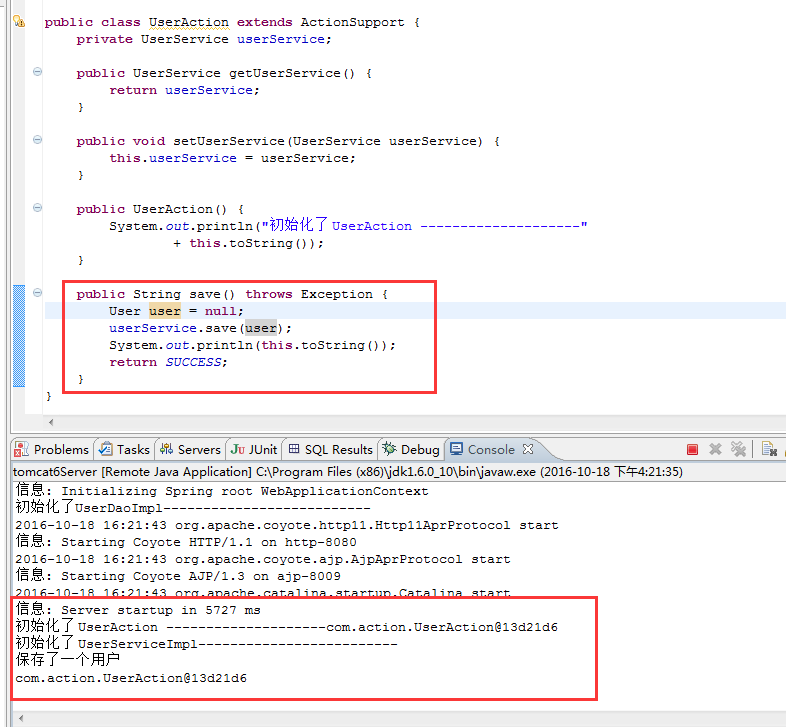Click 'return userService;' line in getter

pyautogui.click(x=184, y=90)
